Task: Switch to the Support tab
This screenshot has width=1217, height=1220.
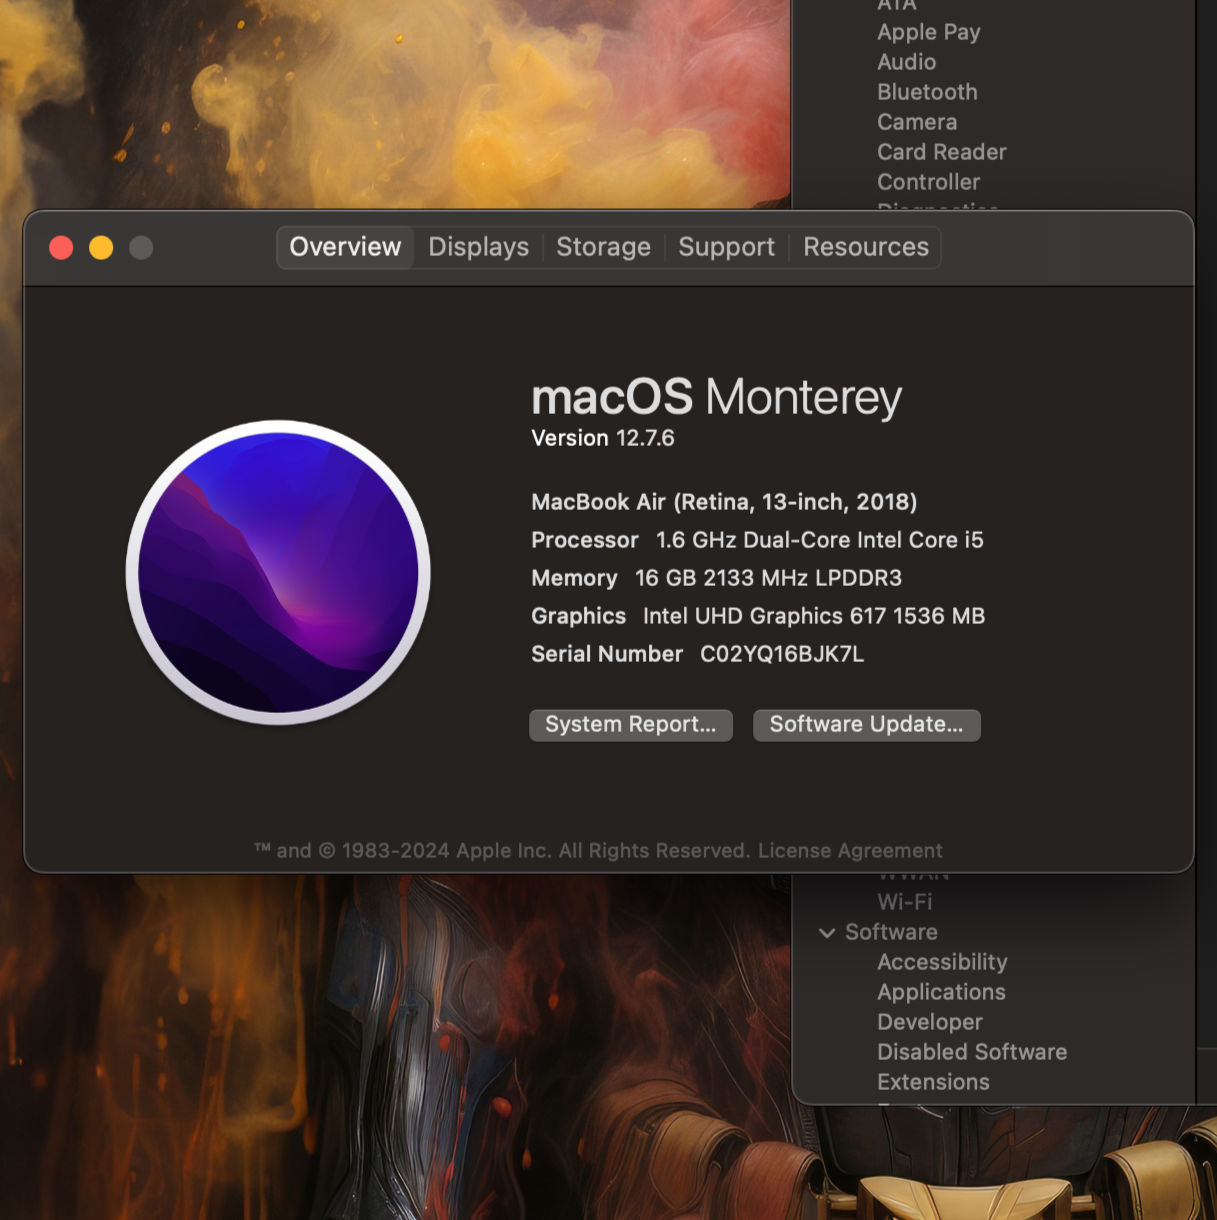Action: click(726, 247)
